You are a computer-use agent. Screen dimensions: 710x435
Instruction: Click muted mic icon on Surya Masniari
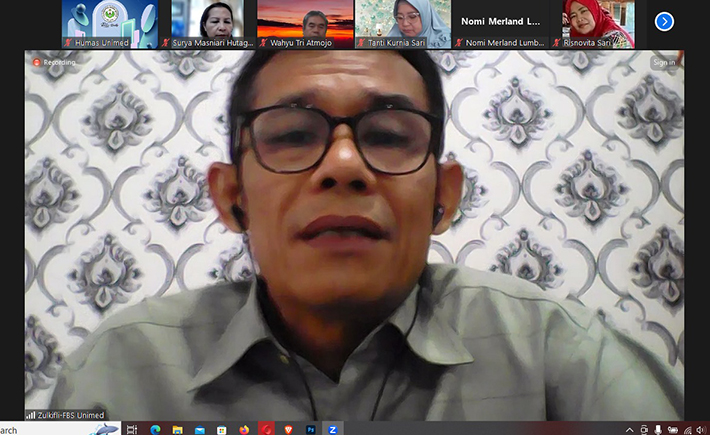[x=166, y=43]
